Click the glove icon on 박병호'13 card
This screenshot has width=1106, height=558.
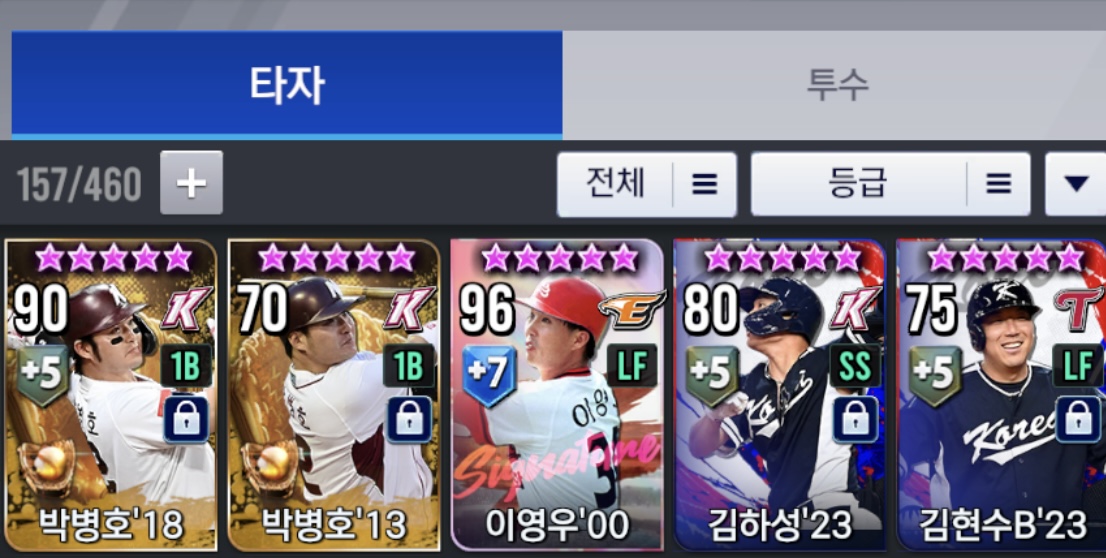click(x=270, y=465)
